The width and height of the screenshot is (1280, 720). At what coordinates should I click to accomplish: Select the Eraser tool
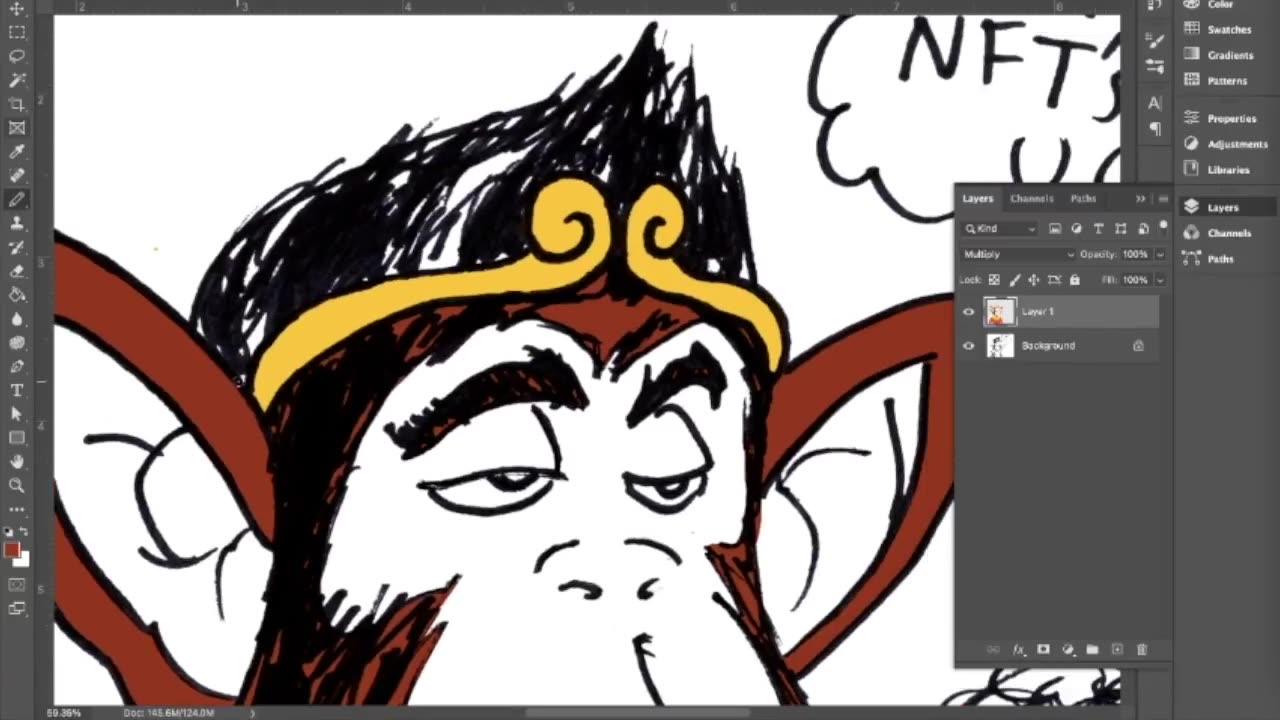pyautogui.click(x=17, y=271)
